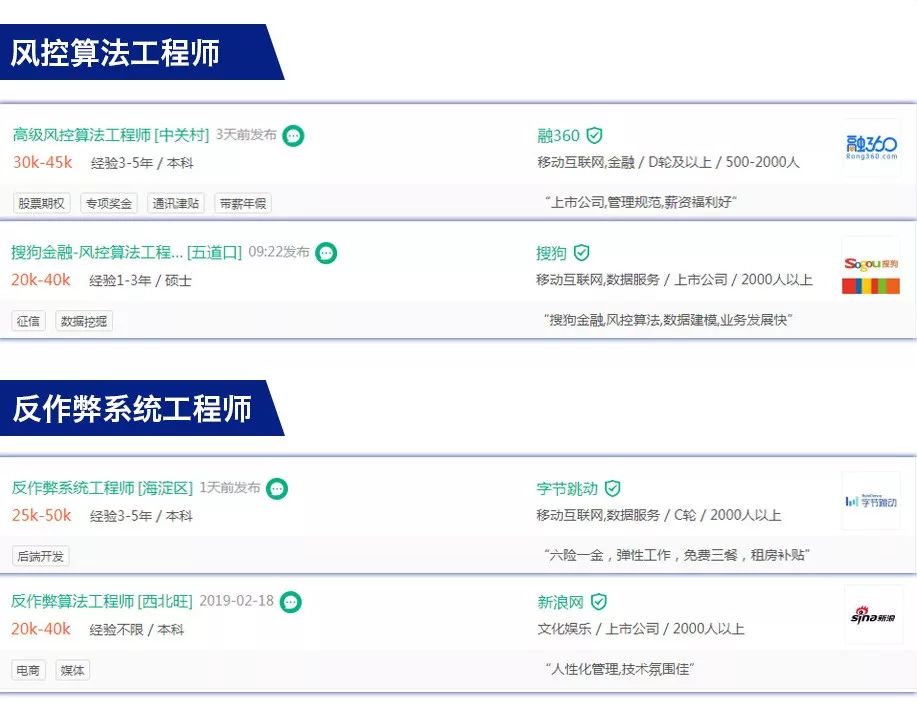Click verified shield icon beside 搜狗
This screenshot has width=917, height=714.
581,253
